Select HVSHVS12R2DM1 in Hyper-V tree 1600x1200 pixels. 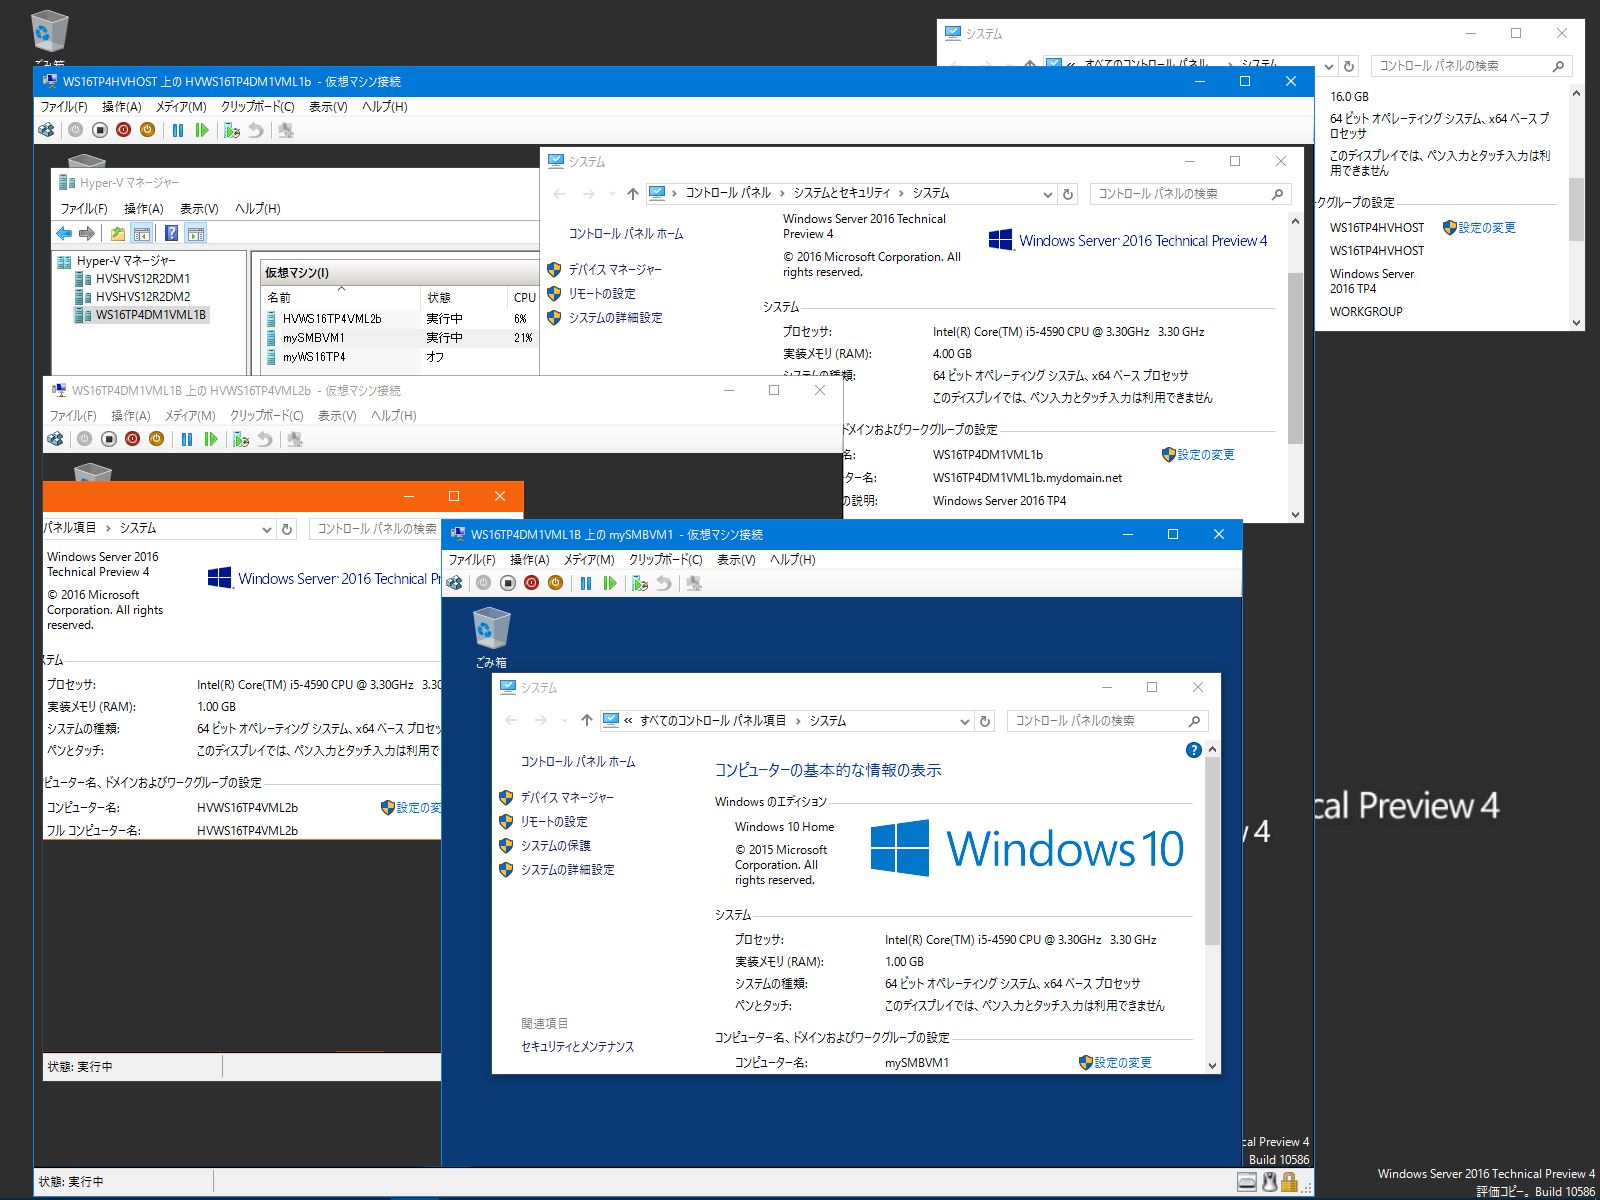pyautogui.click(x=143, y=279)
